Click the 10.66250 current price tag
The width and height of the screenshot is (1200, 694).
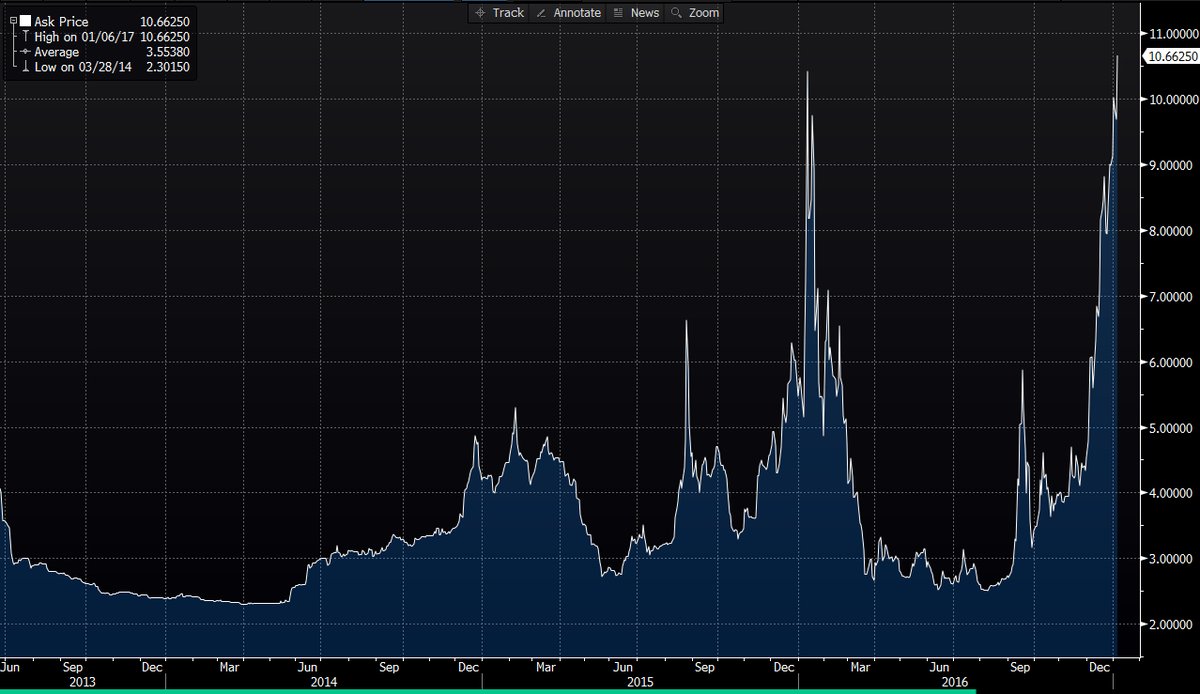1169,57
